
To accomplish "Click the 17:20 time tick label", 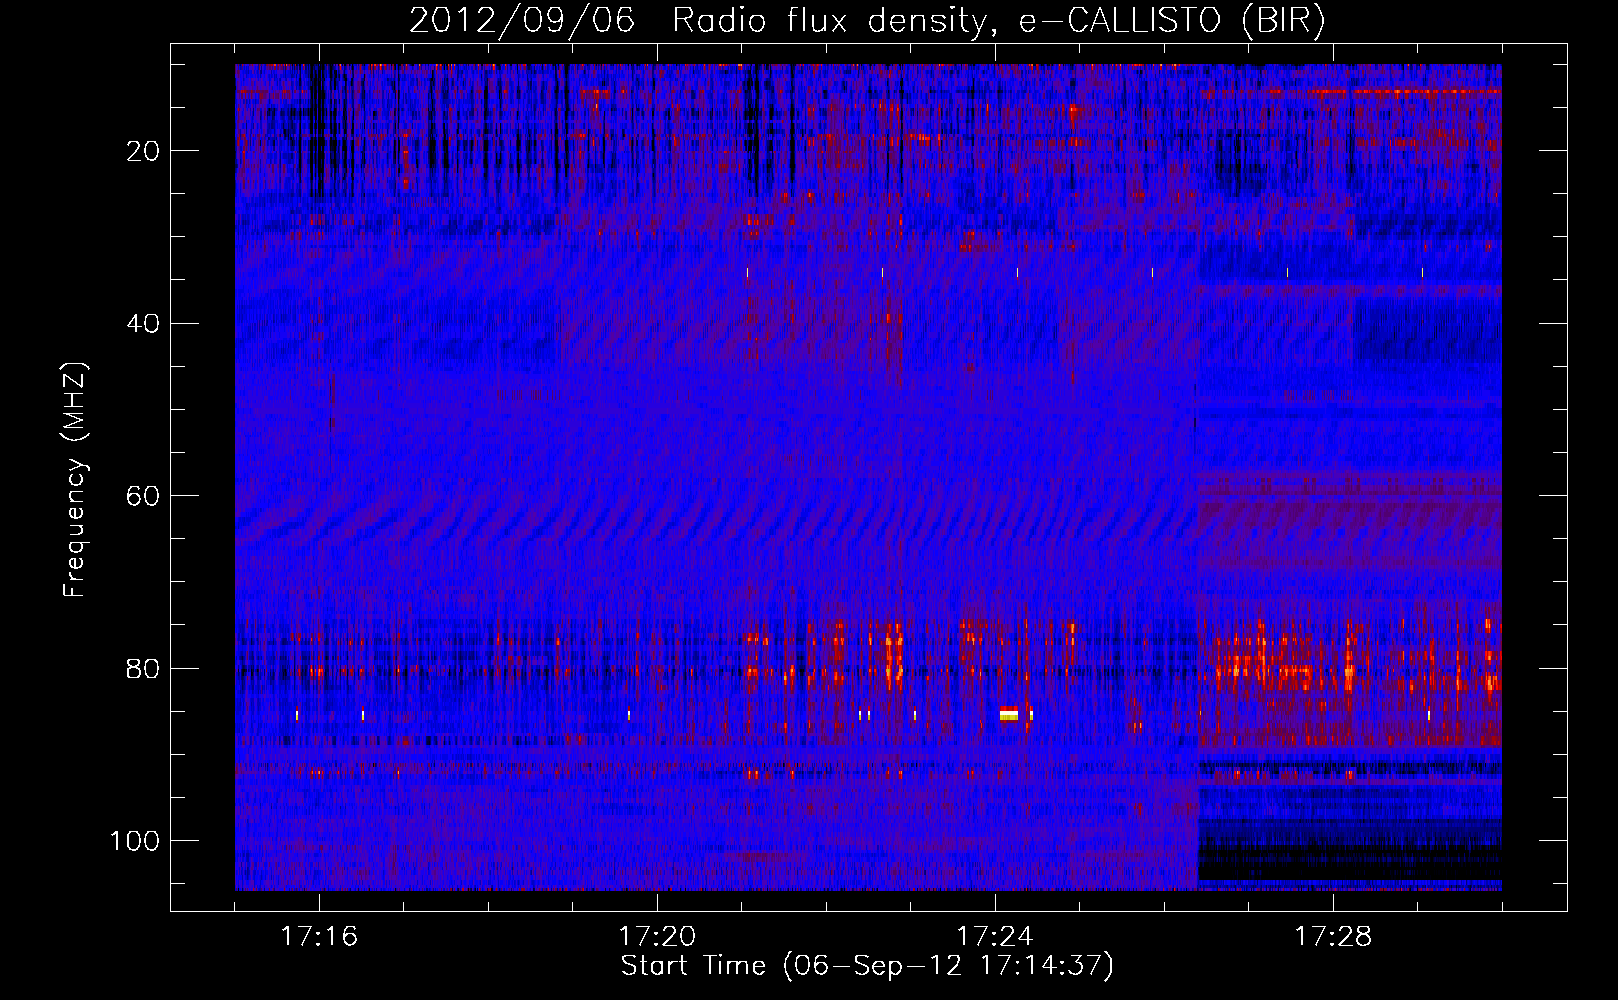I will [657, 937].
